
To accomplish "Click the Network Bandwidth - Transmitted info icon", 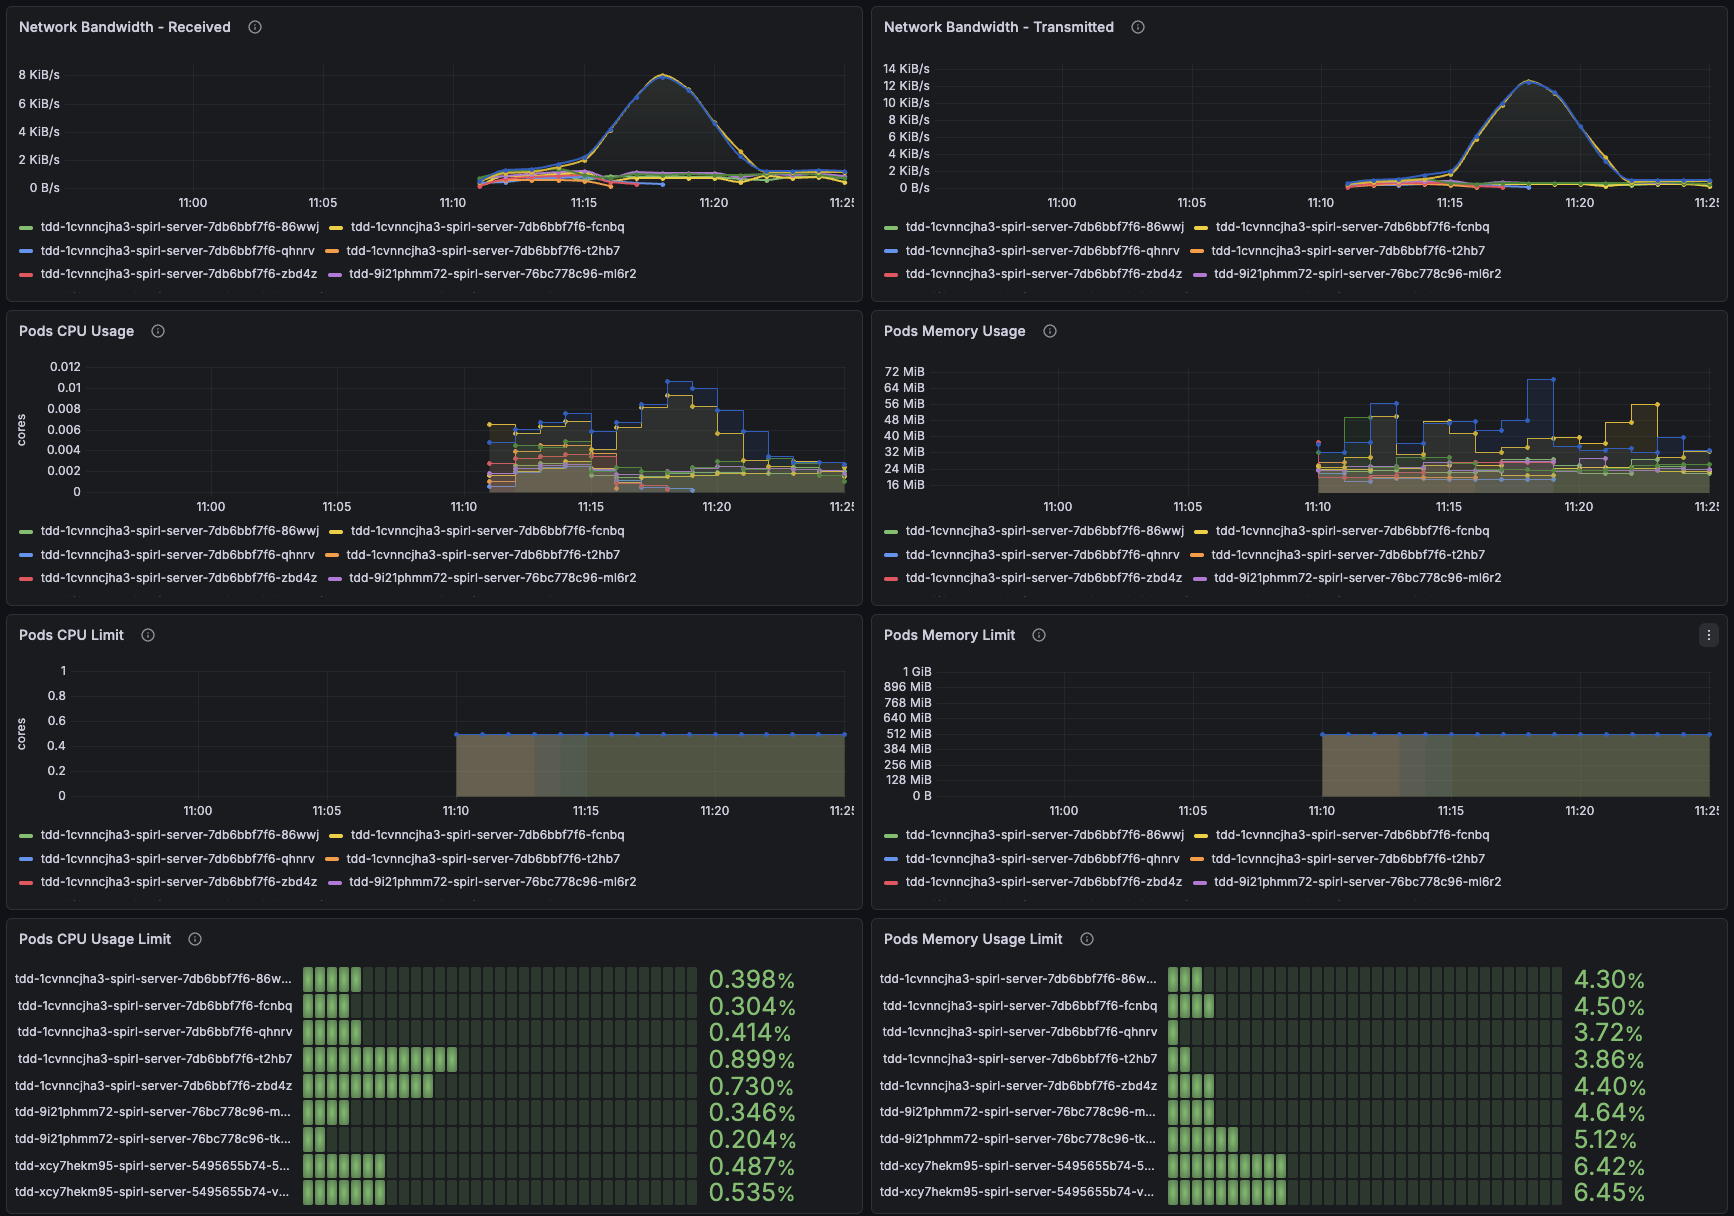I will pos(1137,27).
